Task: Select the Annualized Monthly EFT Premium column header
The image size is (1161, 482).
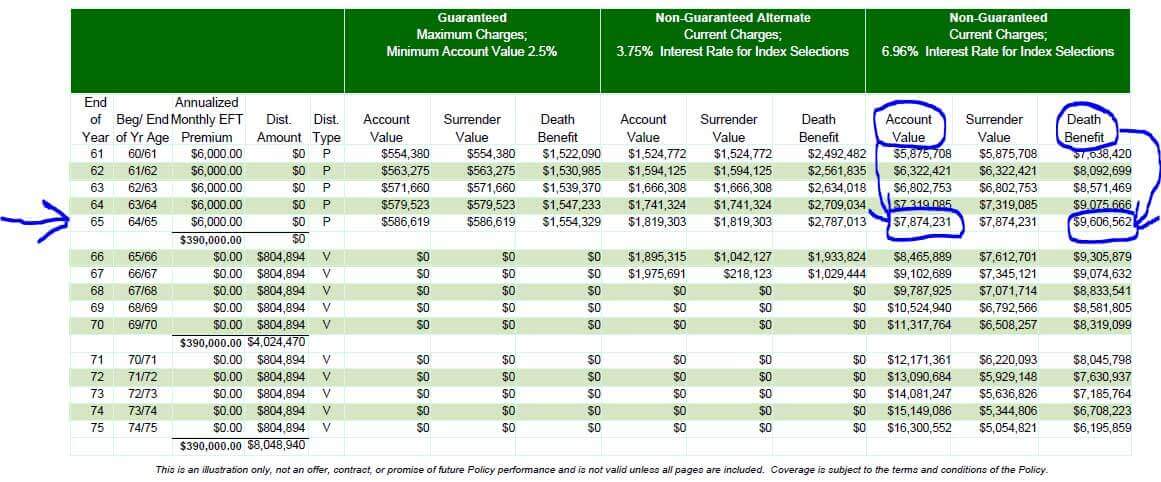Action: click(207, 120)
